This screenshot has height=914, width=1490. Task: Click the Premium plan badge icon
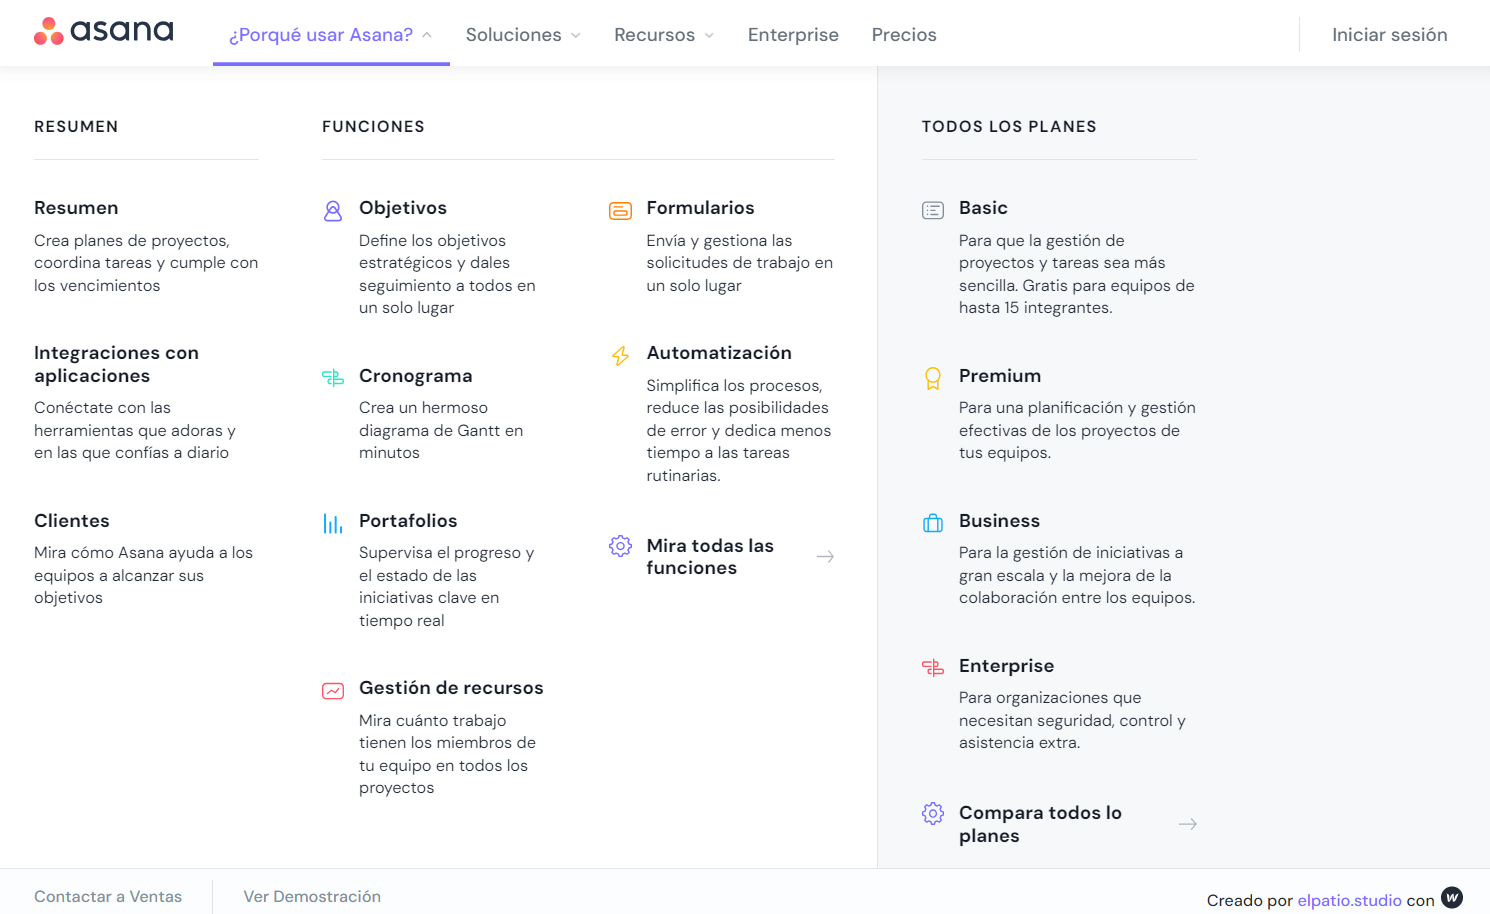pyautogui.click(x=933, y=378)
